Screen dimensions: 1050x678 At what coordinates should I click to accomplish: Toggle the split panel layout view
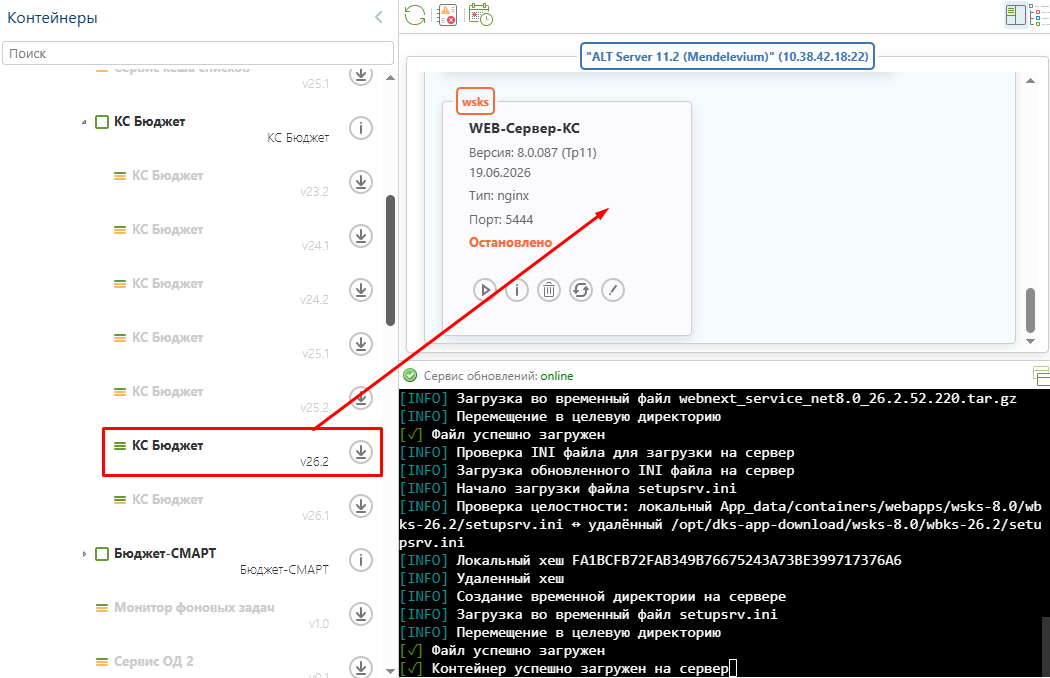[1015, 15]
